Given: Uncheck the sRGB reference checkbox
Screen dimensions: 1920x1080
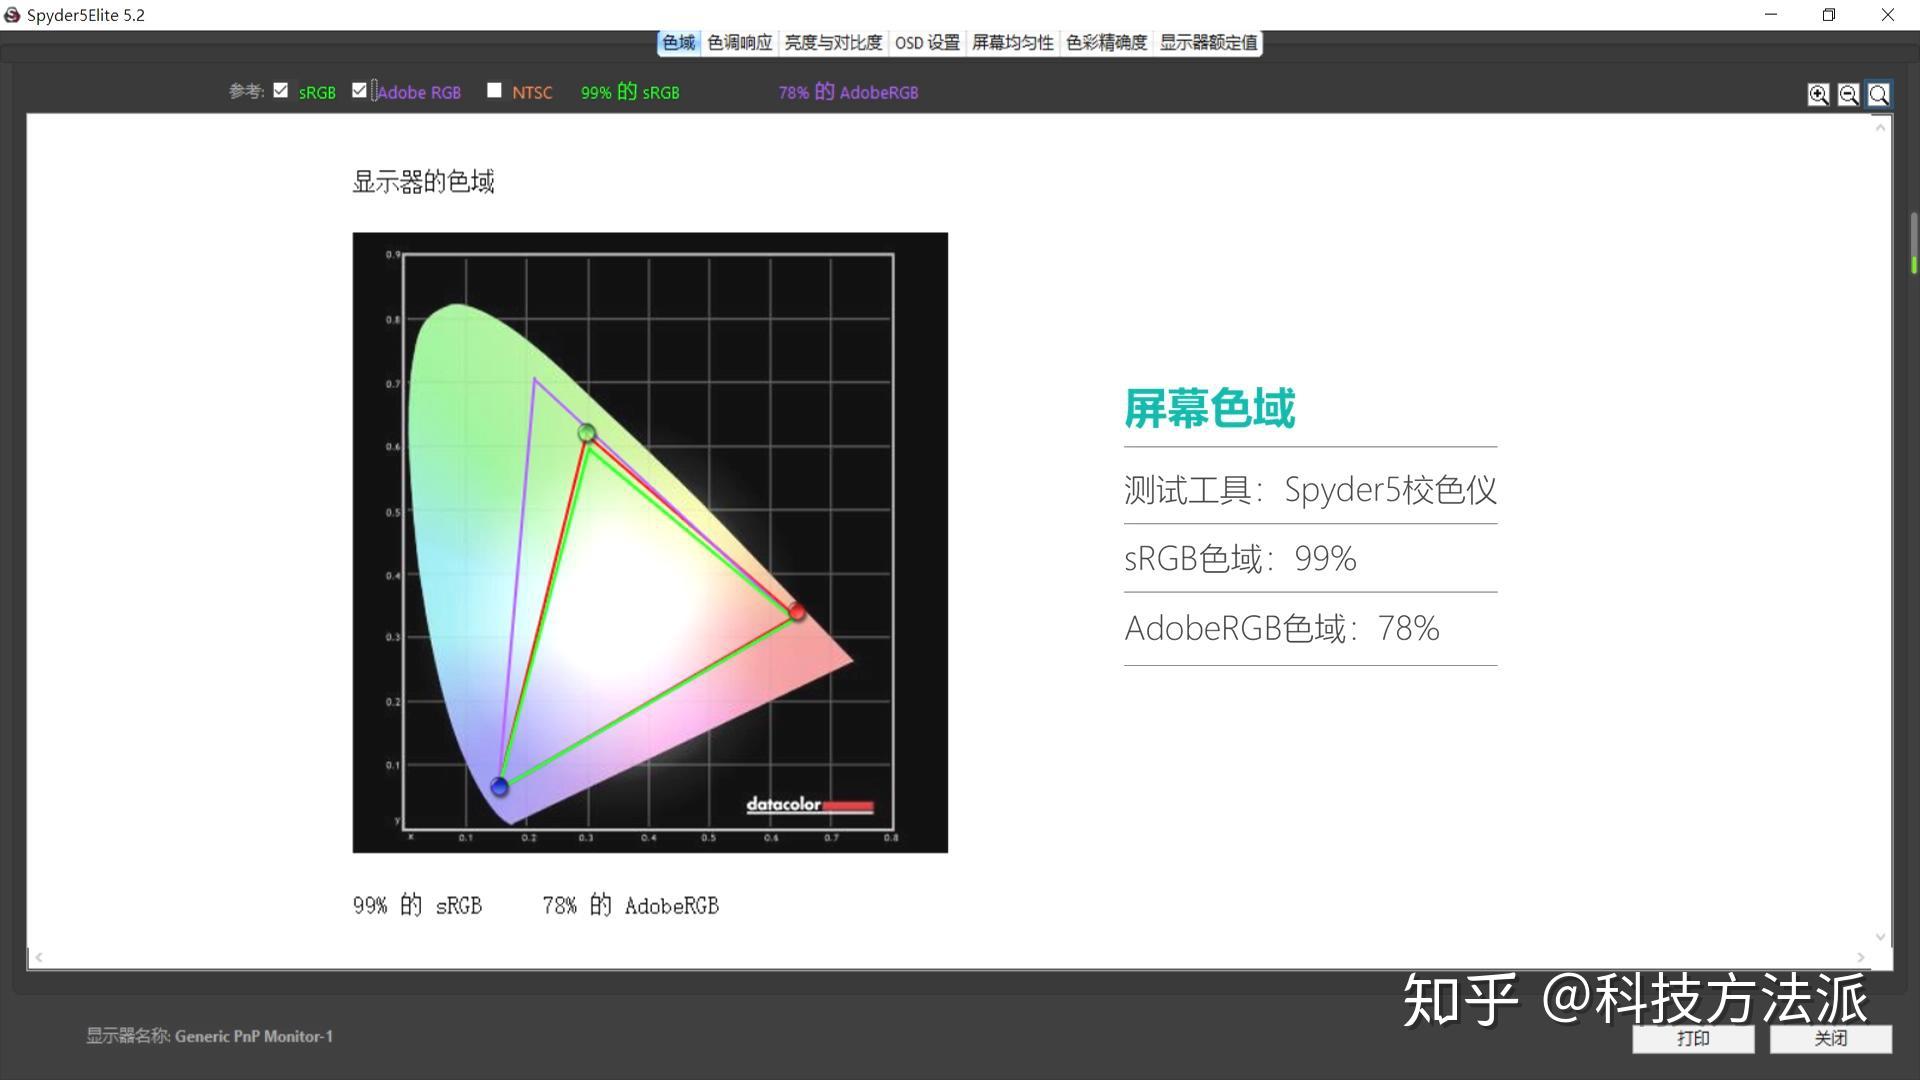Looking at the screenshot, I should (x=281, y=90).
